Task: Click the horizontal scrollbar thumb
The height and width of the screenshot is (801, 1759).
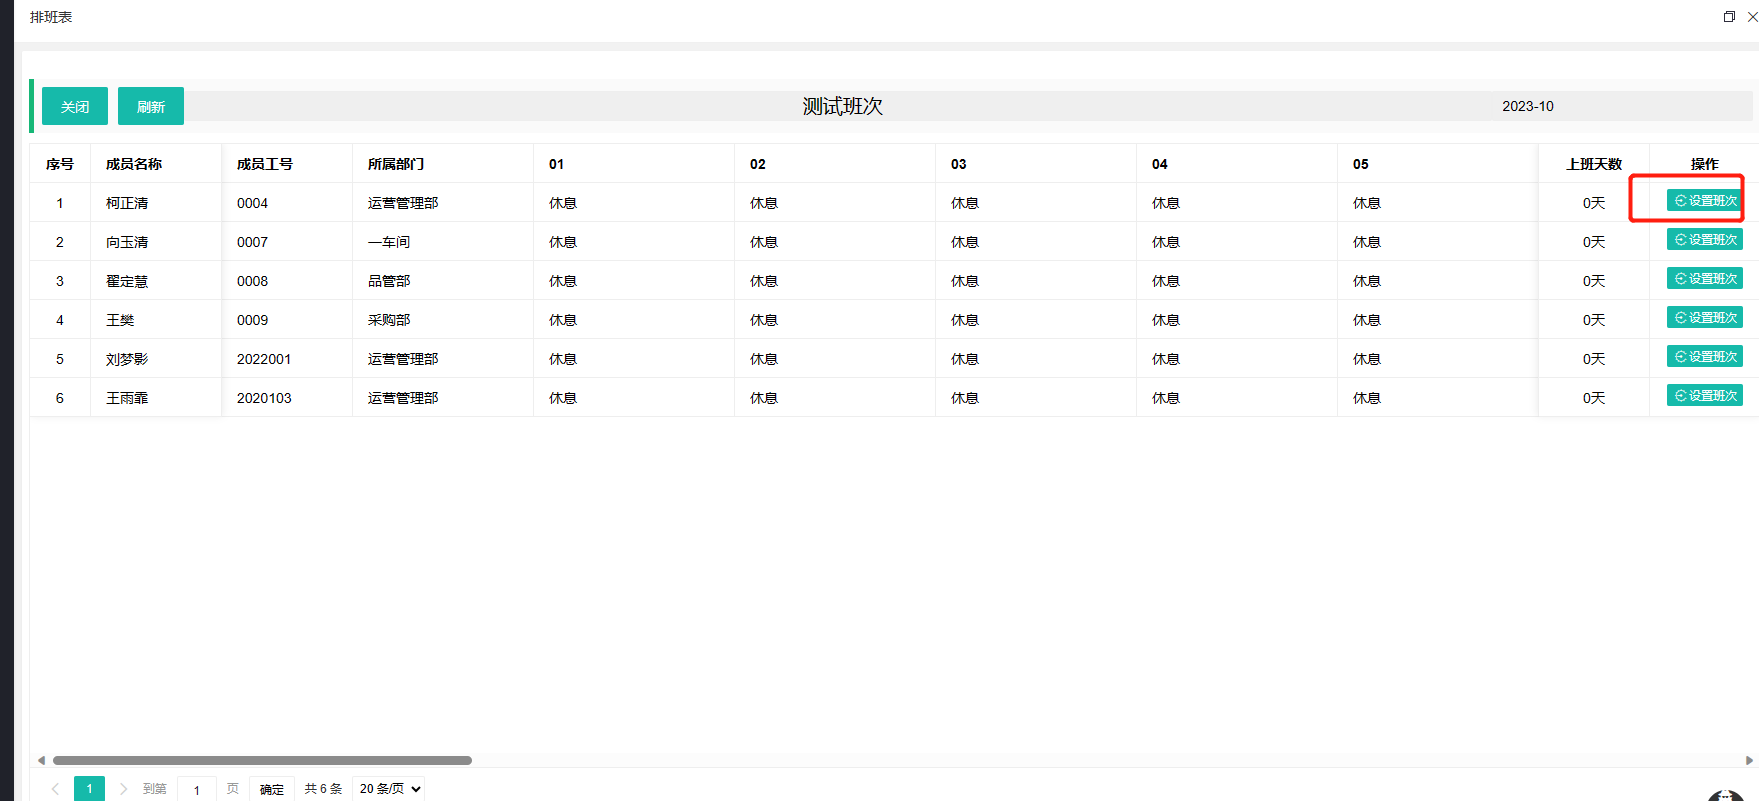Action: 262,760
